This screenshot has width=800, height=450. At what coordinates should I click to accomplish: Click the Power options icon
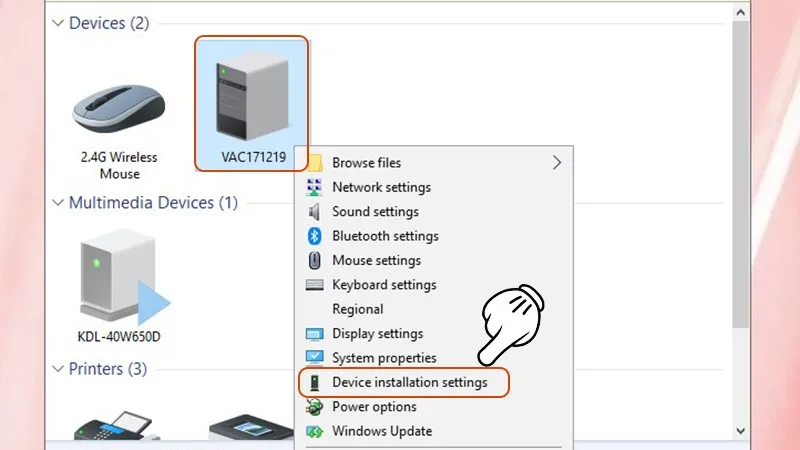click(x=314, y=407)
